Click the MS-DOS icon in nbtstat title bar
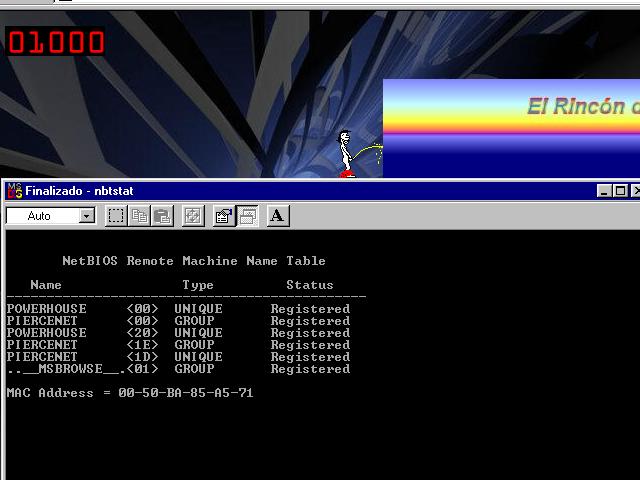This screenshot has width=640, height=480. (15, 191)
